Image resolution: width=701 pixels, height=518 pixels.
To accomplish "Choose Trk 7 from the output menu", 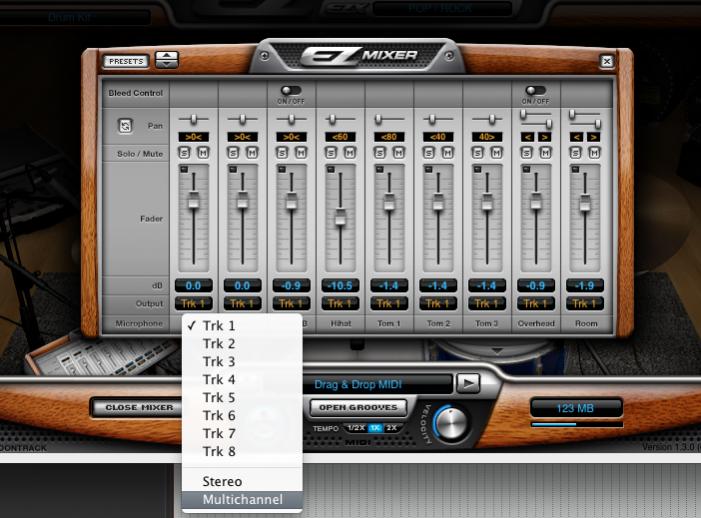I will (x=242, y=434).
